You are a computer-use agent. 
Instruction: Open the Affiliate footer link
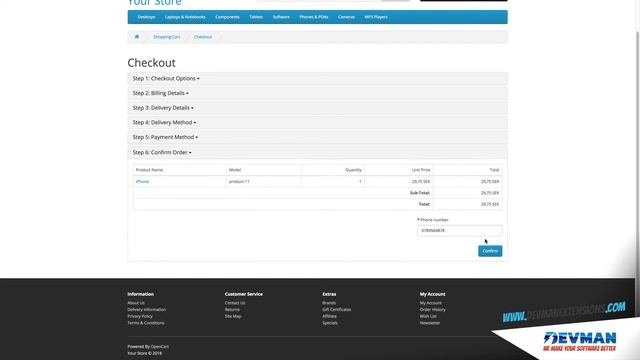click(x=329, y=316)
